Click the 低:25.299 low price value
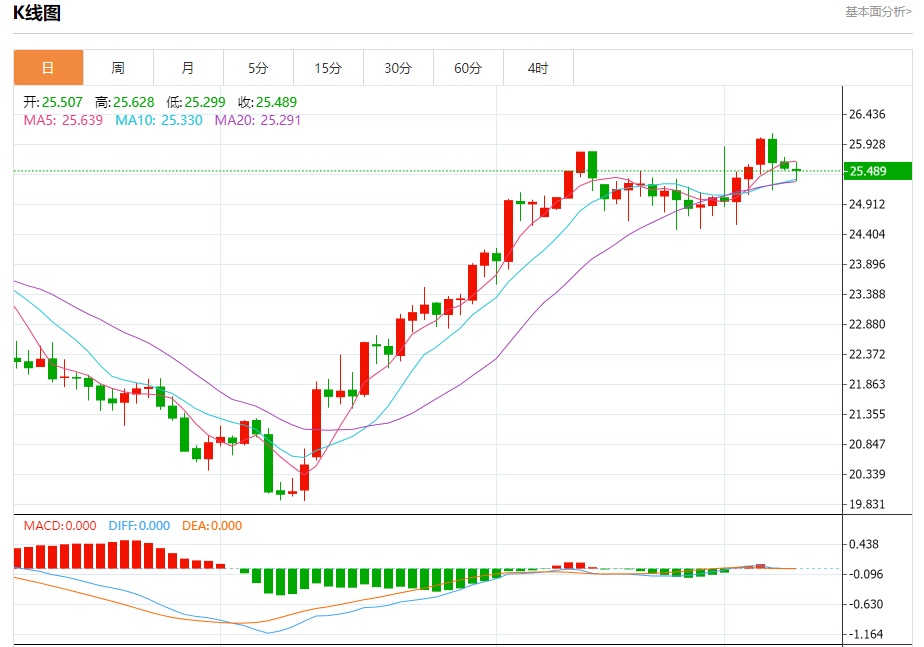Viewport: 924px width, 647px height. [196, 102]
